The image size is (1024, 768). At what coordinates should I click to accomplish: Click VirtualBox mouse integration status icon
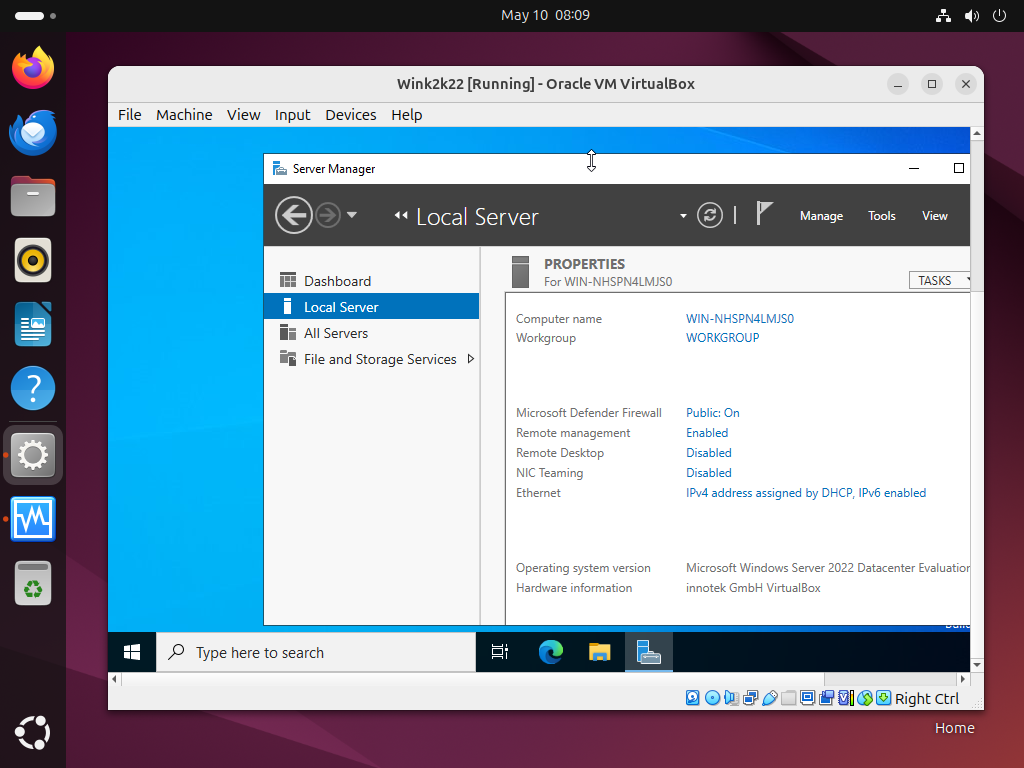pyautogui.click(x=865, y=698)
